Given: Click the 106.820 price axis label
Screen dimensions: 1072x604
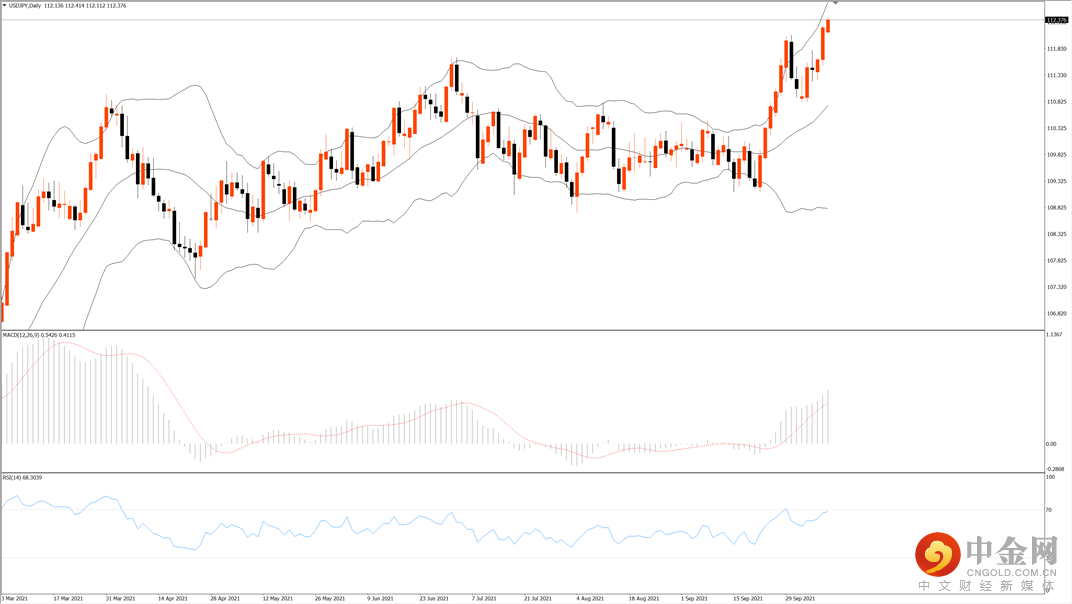Looking at the screenshot, I should pyautogui.click(x=1055, y=313).
